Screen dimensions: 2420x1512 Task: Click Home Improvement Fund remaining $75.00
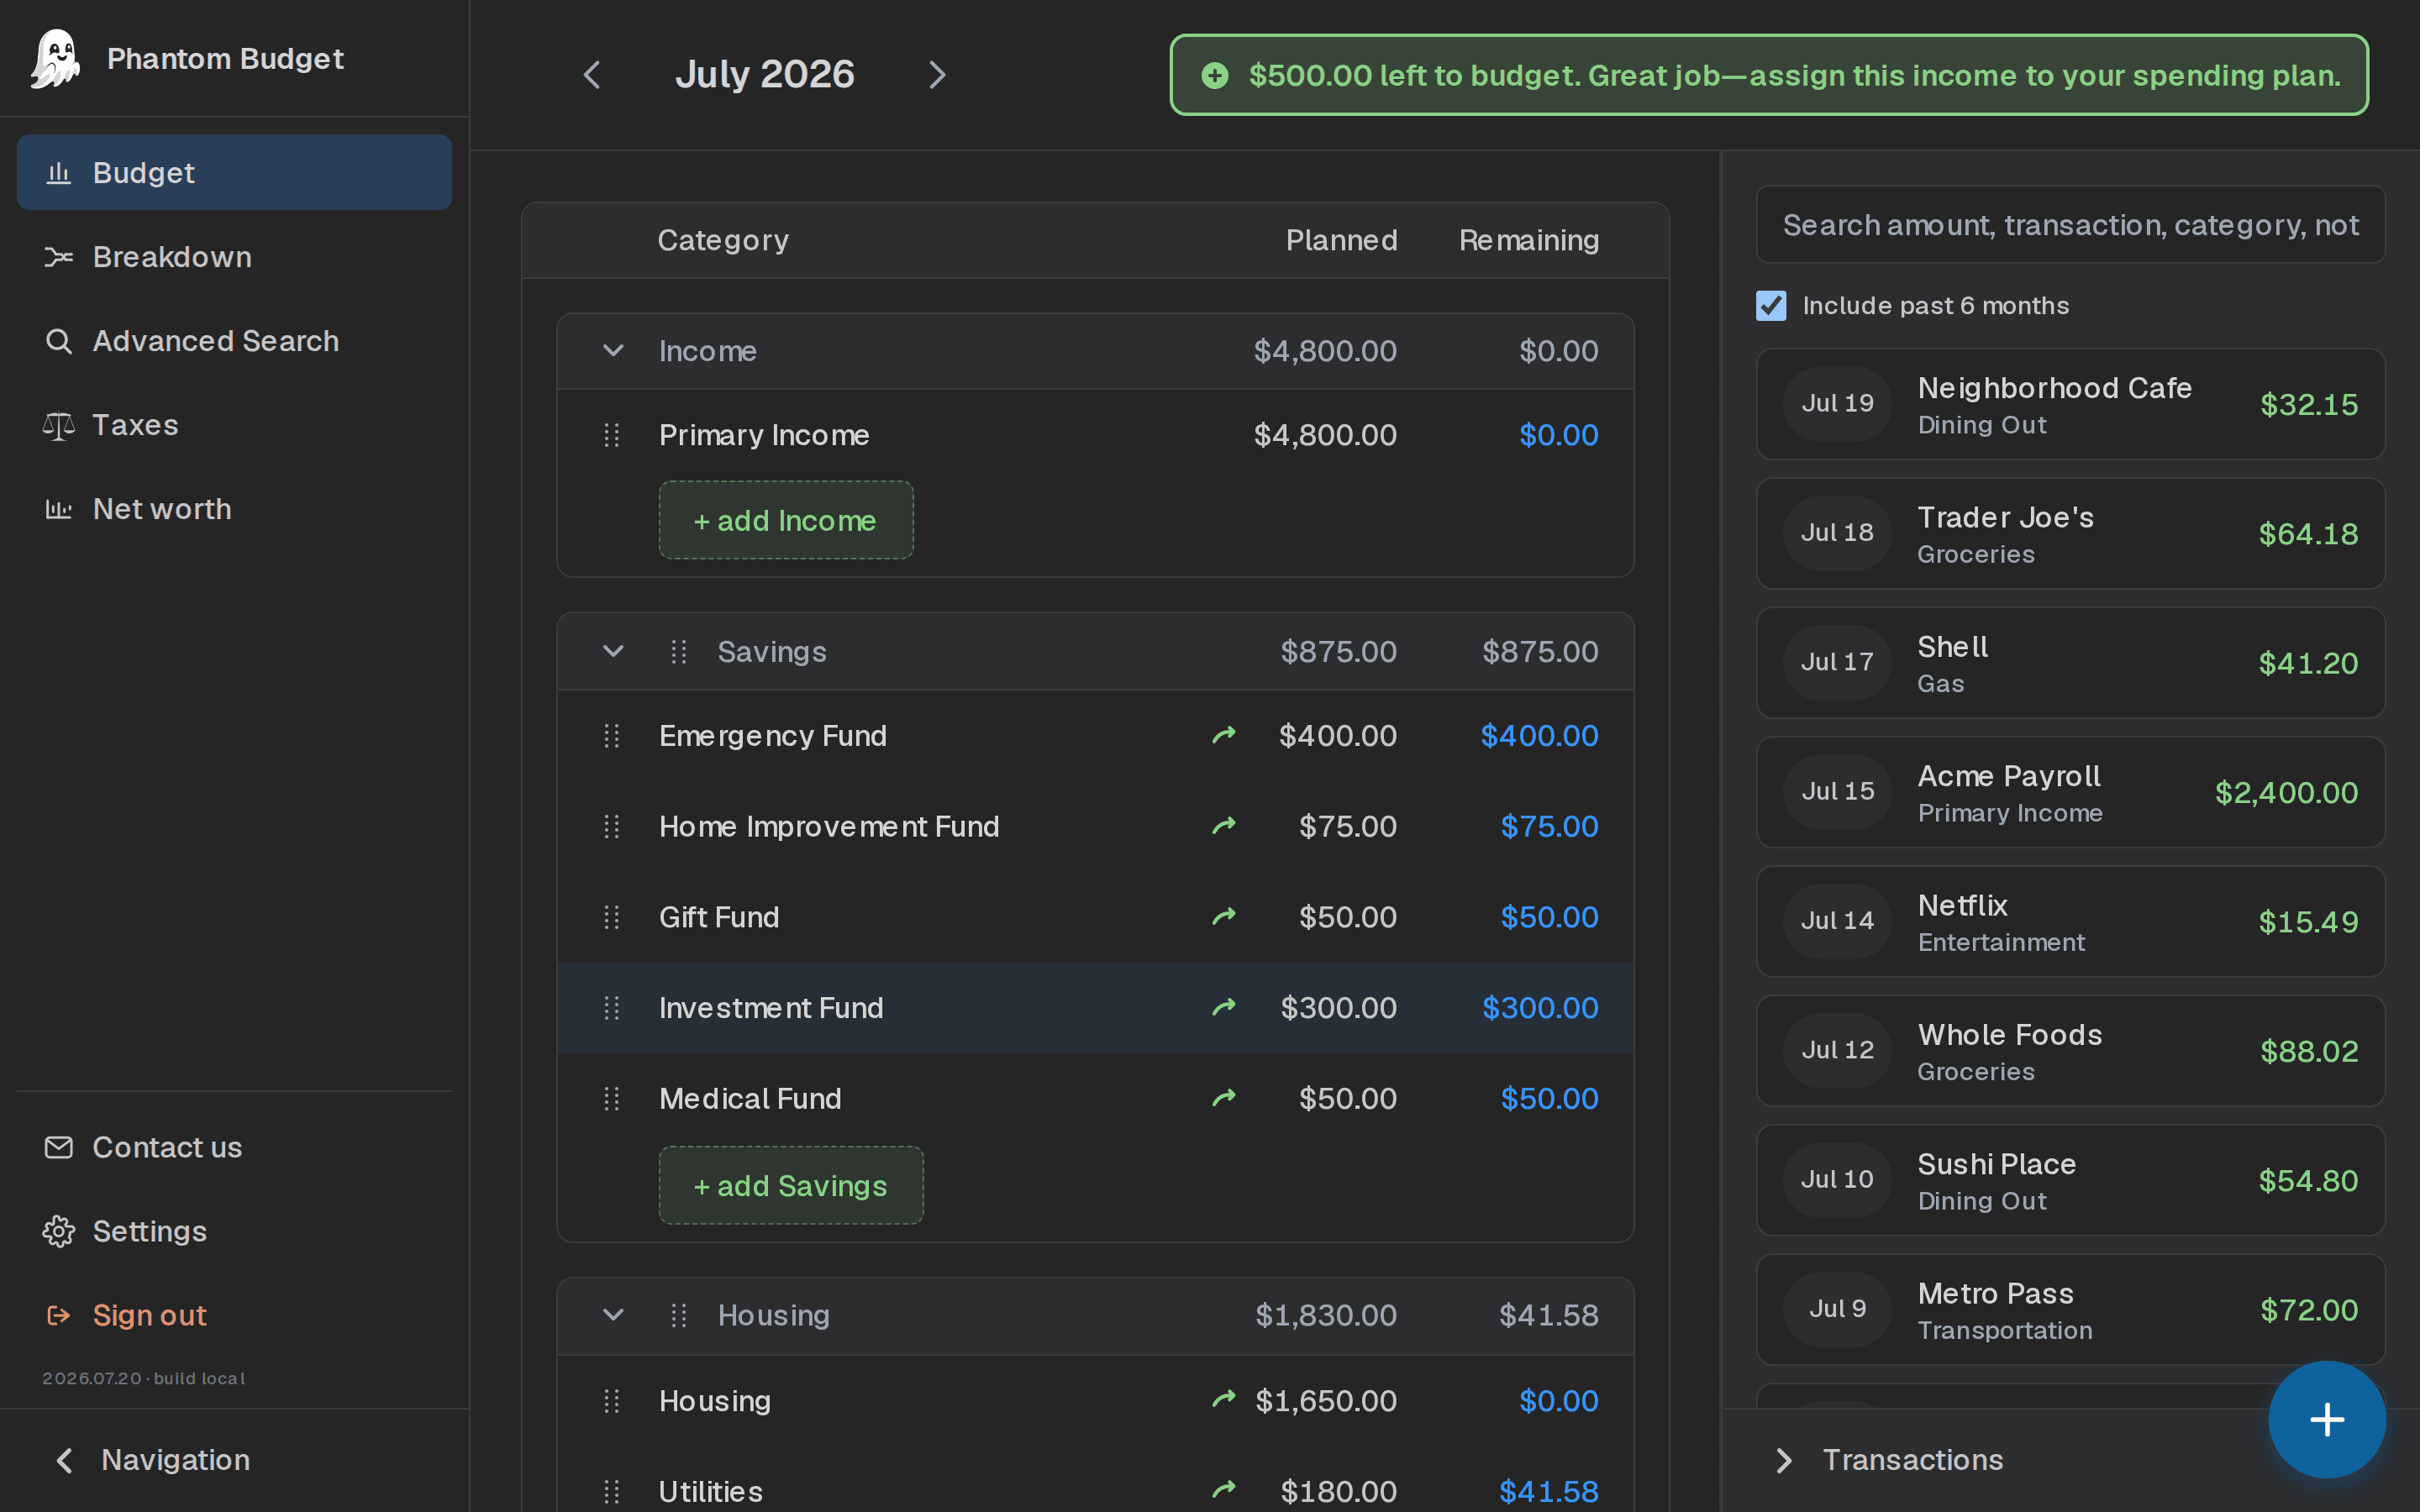(x=1549, y=827)
